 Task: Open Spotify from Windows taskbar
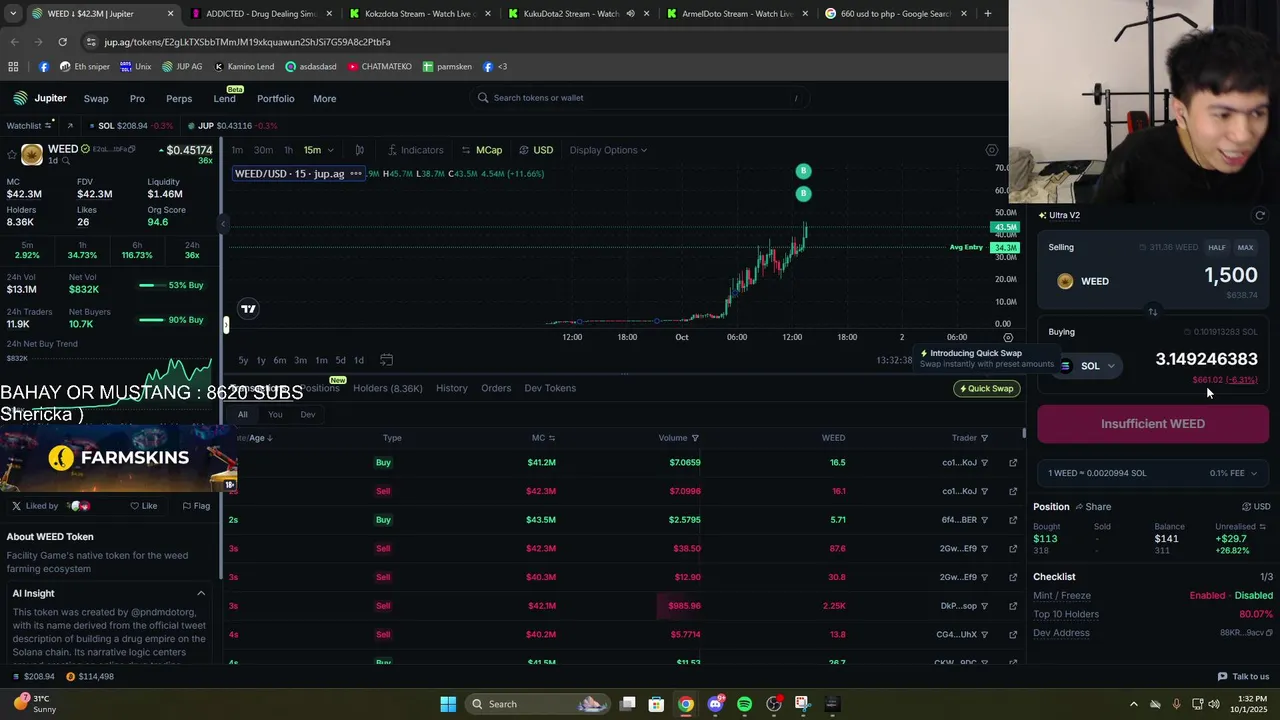pos(744,704)
